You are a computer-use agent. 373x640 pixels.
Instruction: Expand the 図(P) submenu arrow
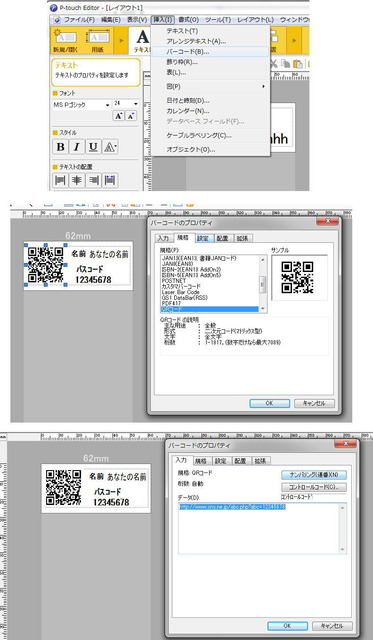[263, 86]
